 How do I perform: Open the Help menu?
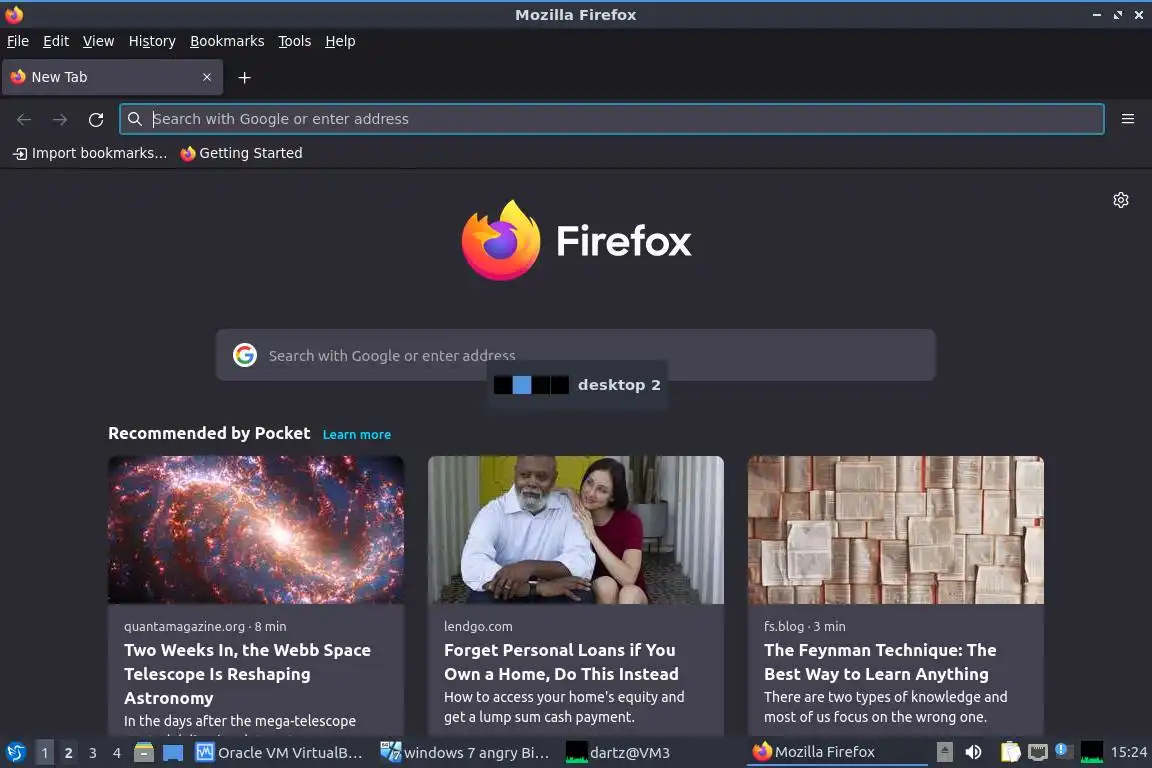tap(340, 41)
